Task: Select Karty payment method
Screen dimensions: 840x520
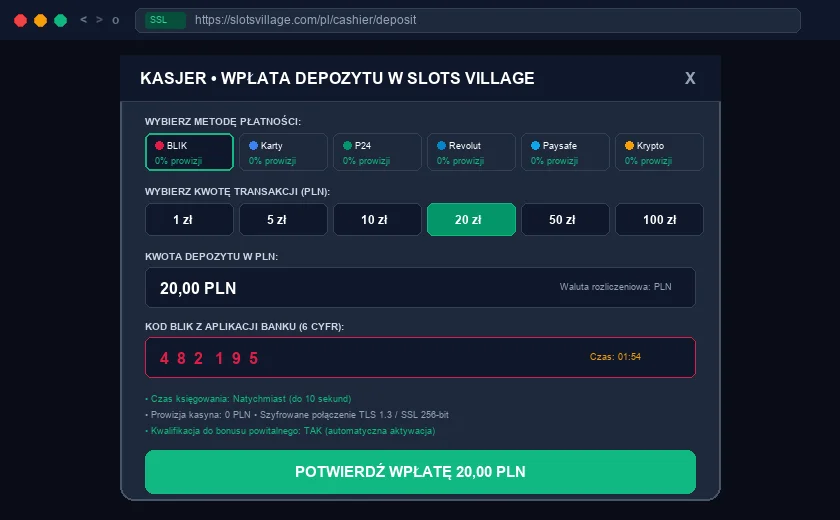Action: tap(283, 152)
